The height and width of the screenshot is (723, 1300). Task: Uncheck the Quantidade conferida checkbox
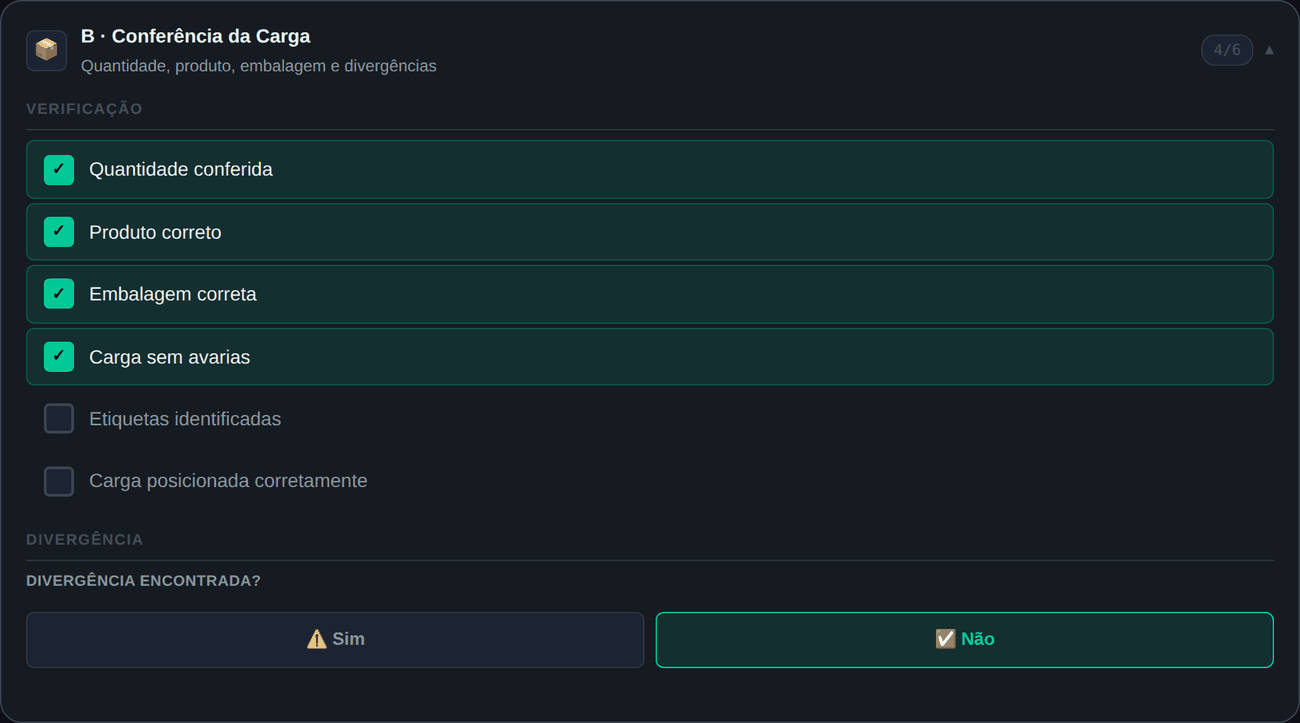(x=59, y=170)
